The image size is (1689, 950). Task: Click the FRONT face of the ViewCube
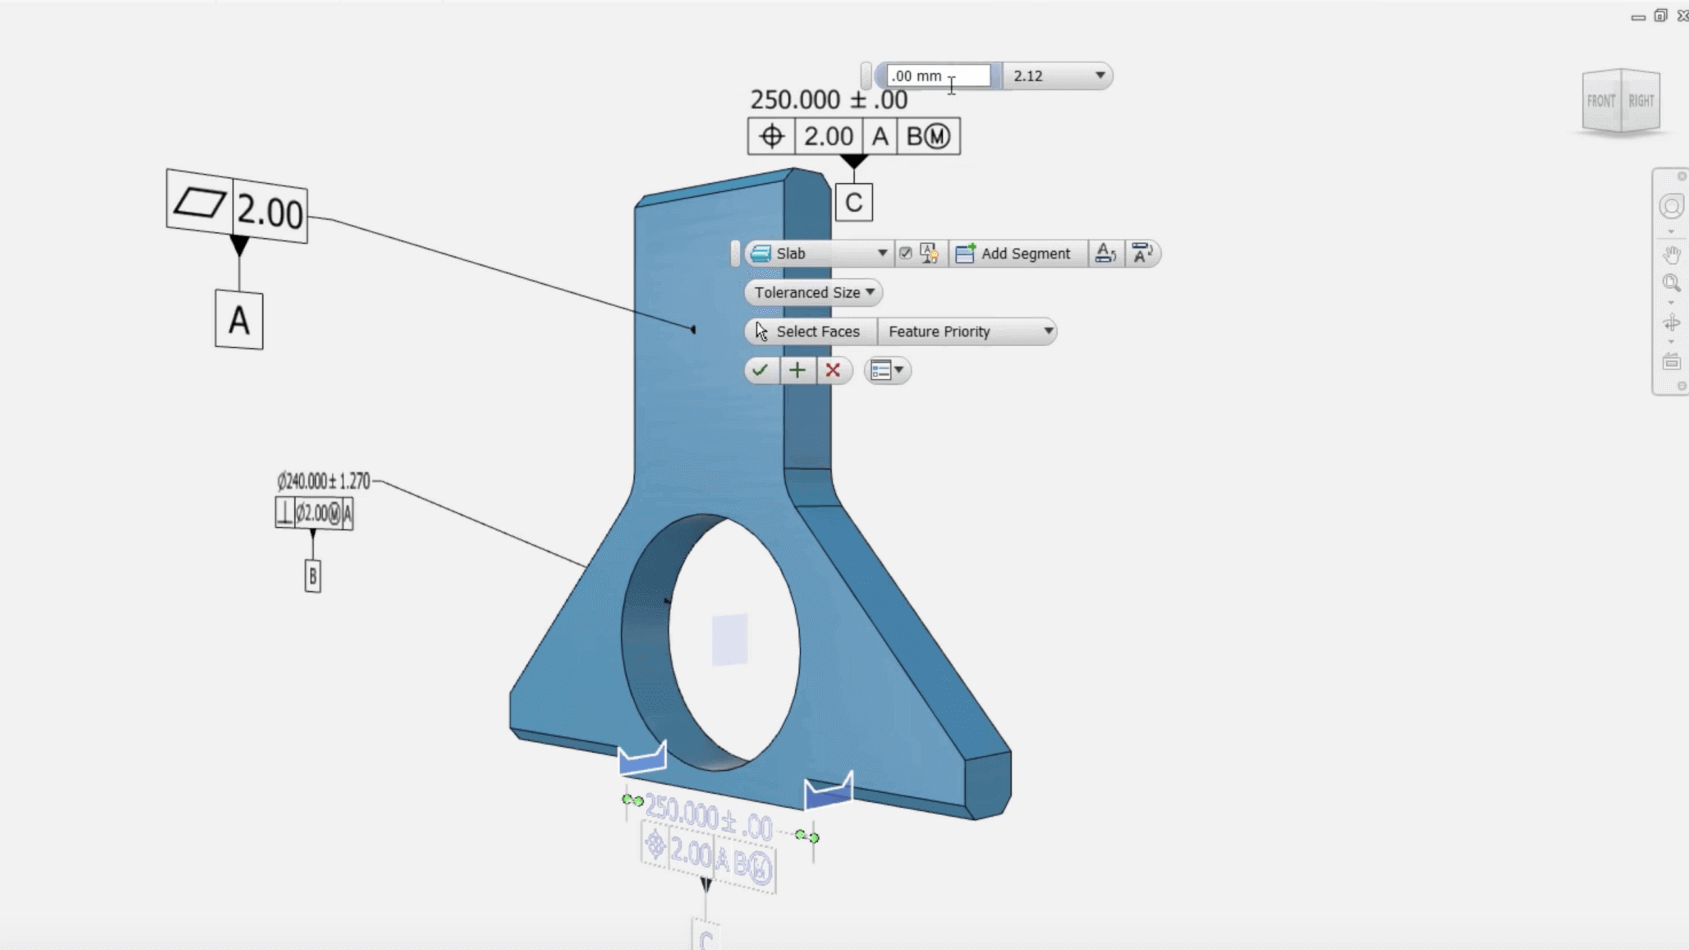pyautogui.click(x=1601, y=101)
